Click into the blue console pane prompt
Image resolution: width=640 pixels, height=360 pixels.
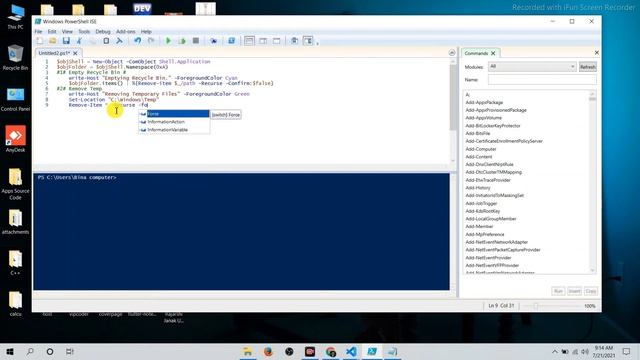coord(241,231)
